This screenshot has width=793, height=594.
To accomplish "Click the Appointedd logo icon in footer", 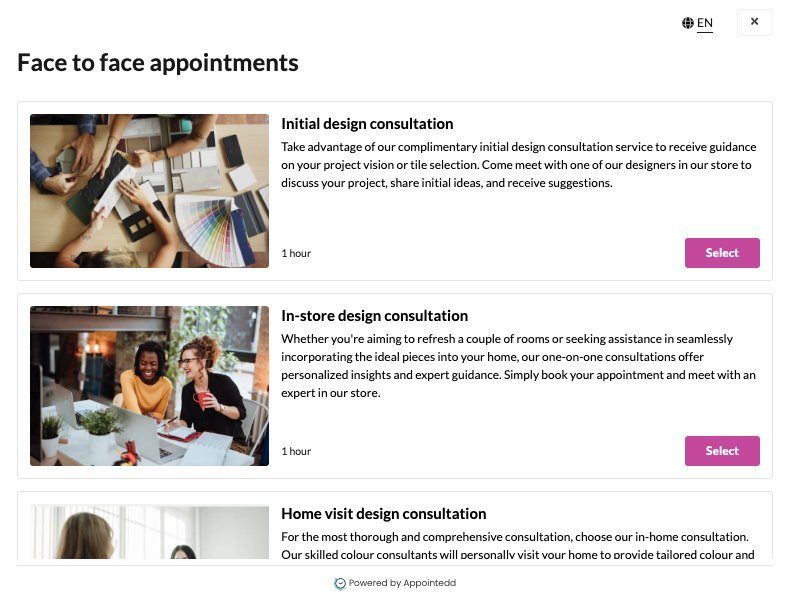I will [340, 583].
